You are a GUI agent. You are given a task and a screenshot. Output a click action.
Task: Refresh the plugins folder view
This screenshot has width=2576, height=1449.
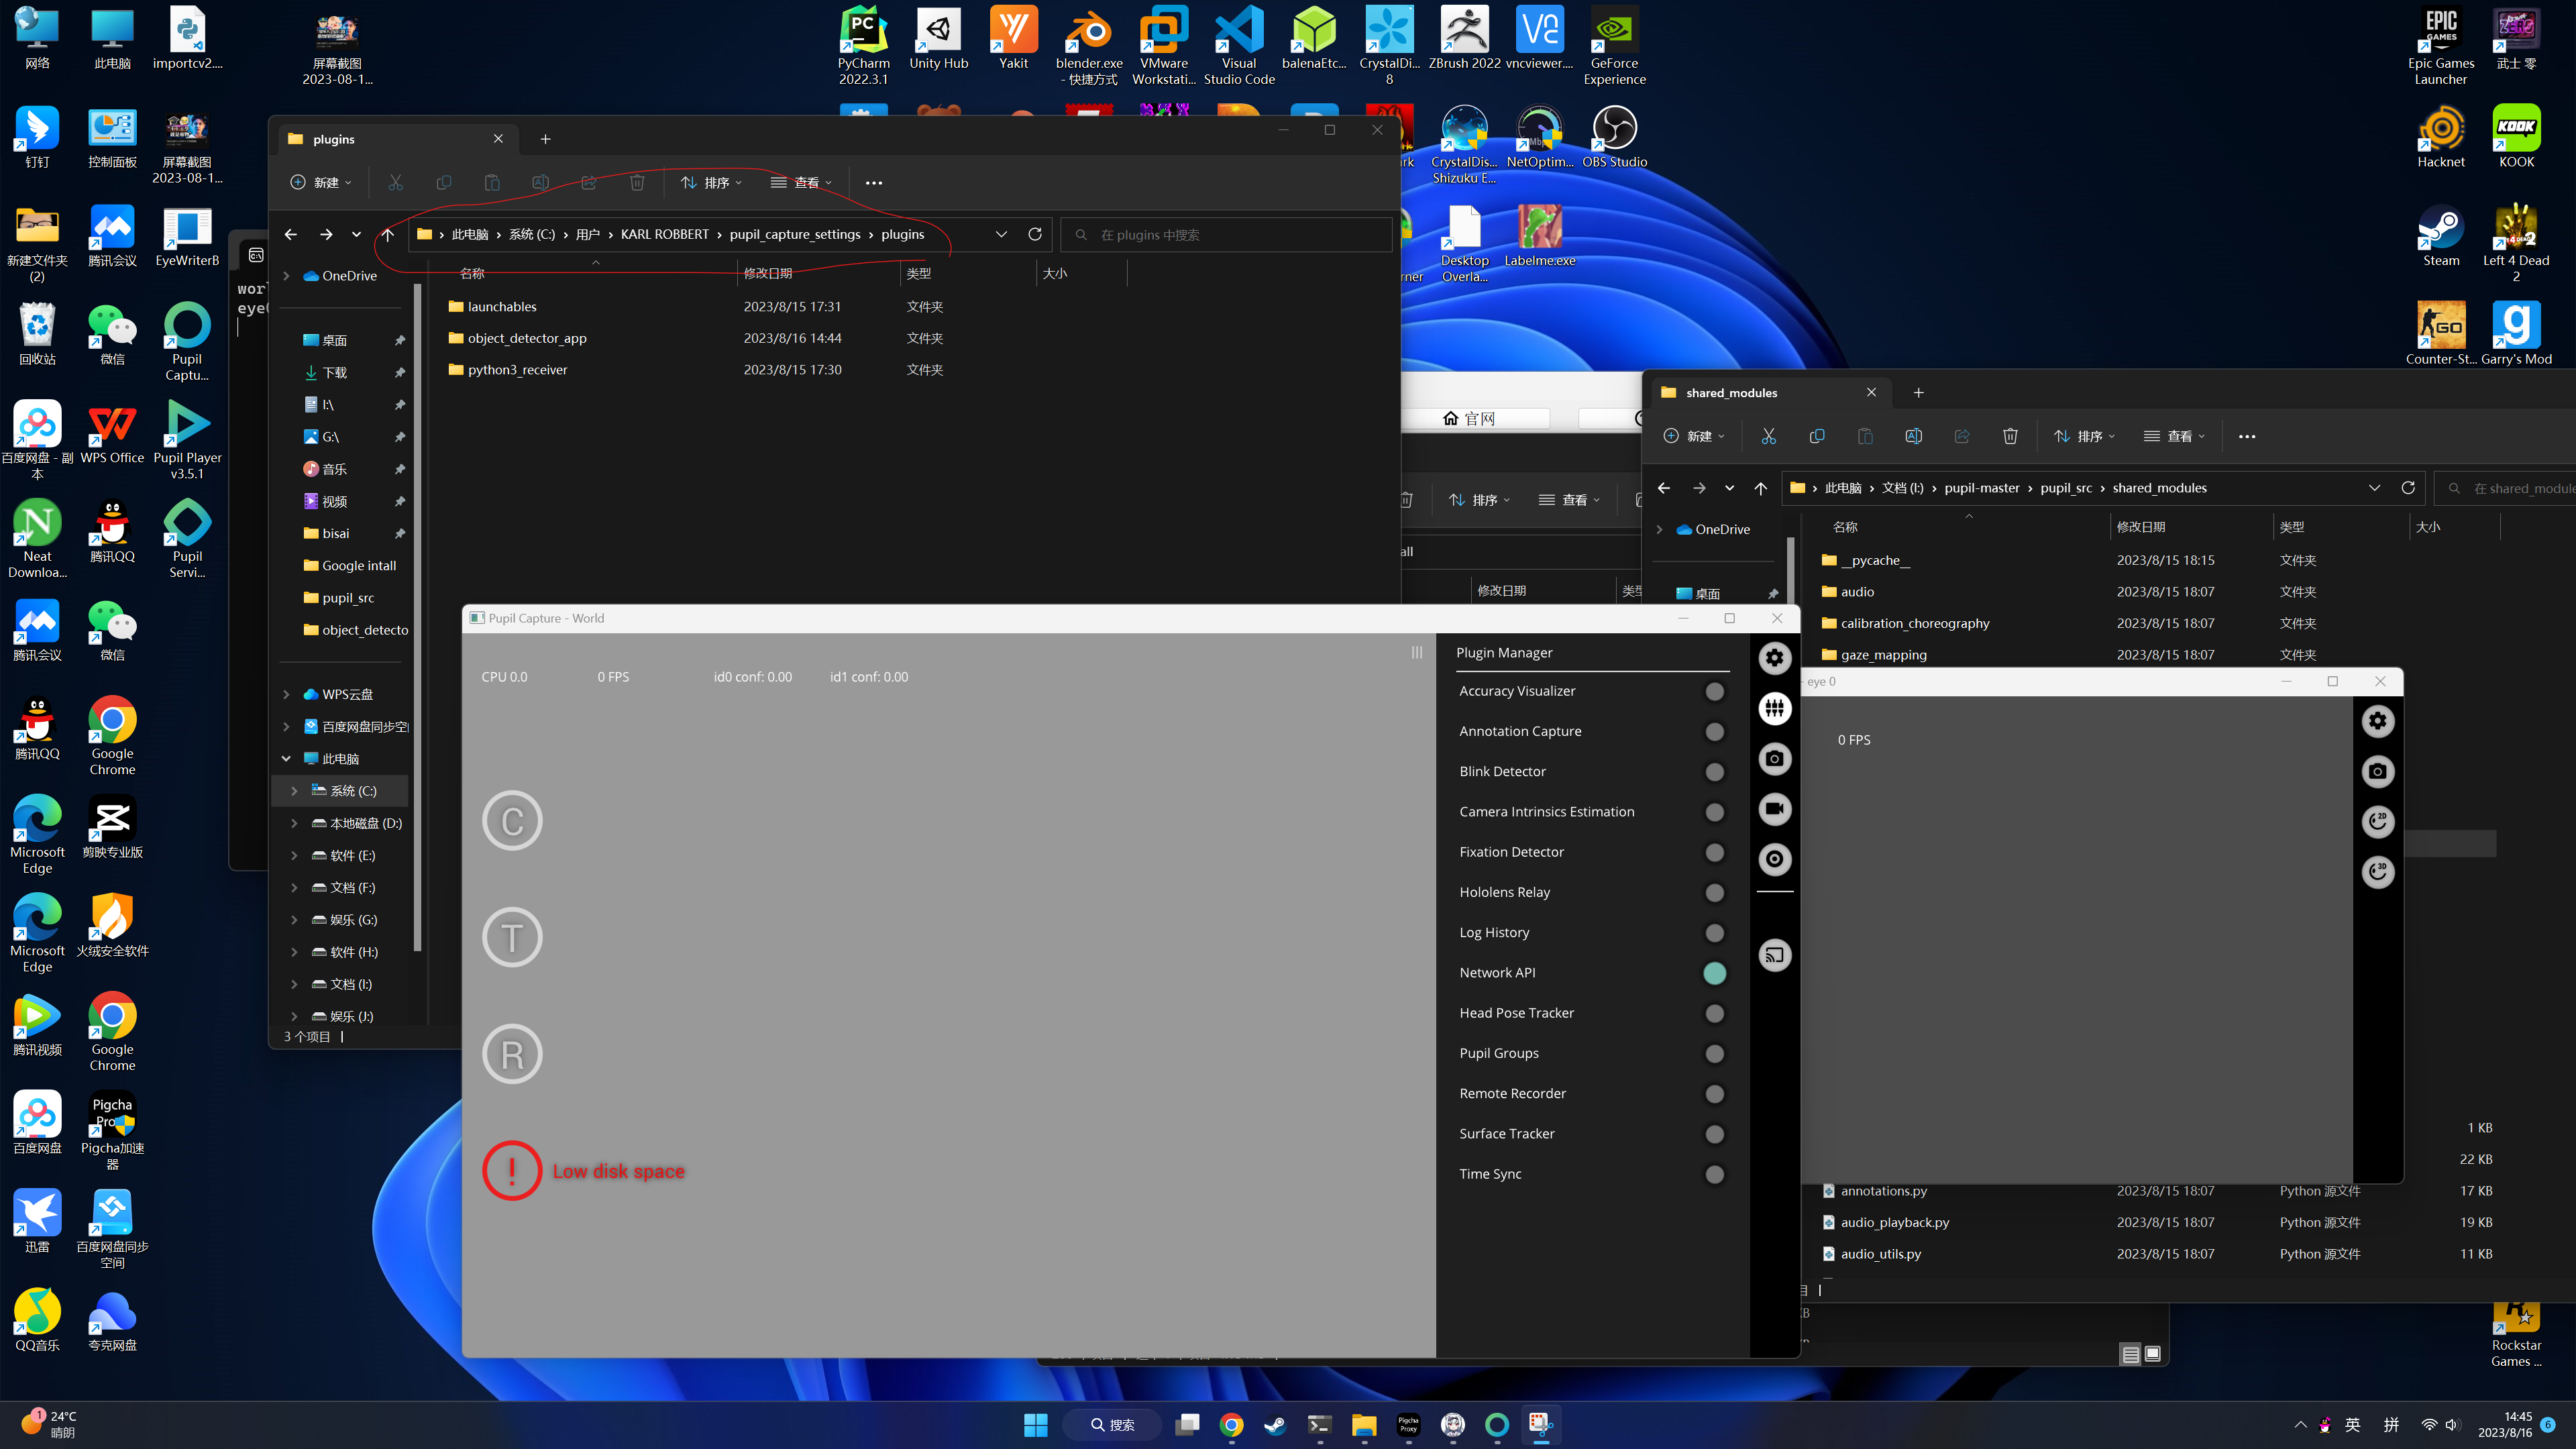[x=1035, y=234]
